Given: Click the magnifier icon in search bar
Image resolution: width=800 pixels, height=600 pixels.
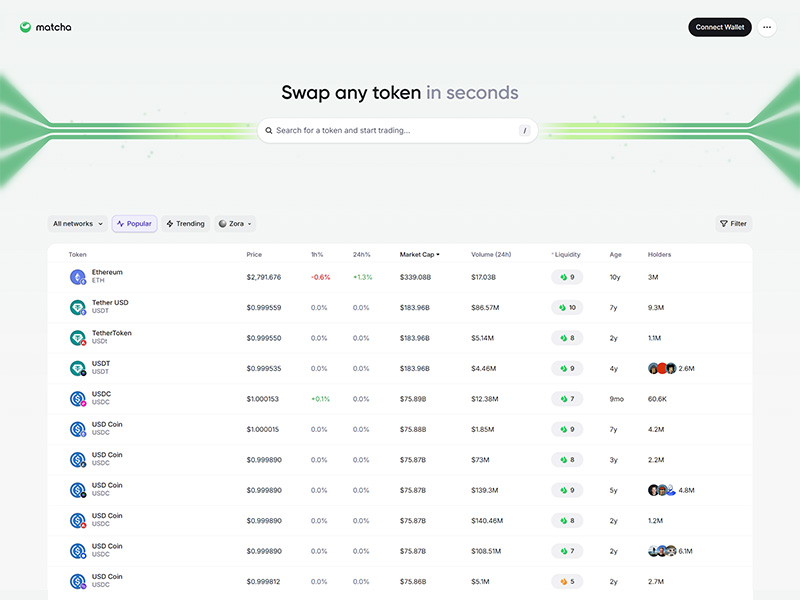Looking at the screenshot, I should point(269,131).
